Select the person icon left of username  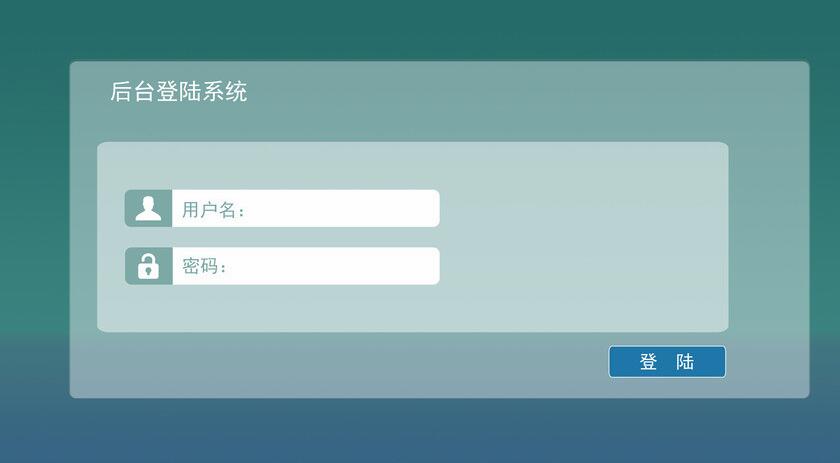point(148,208)
